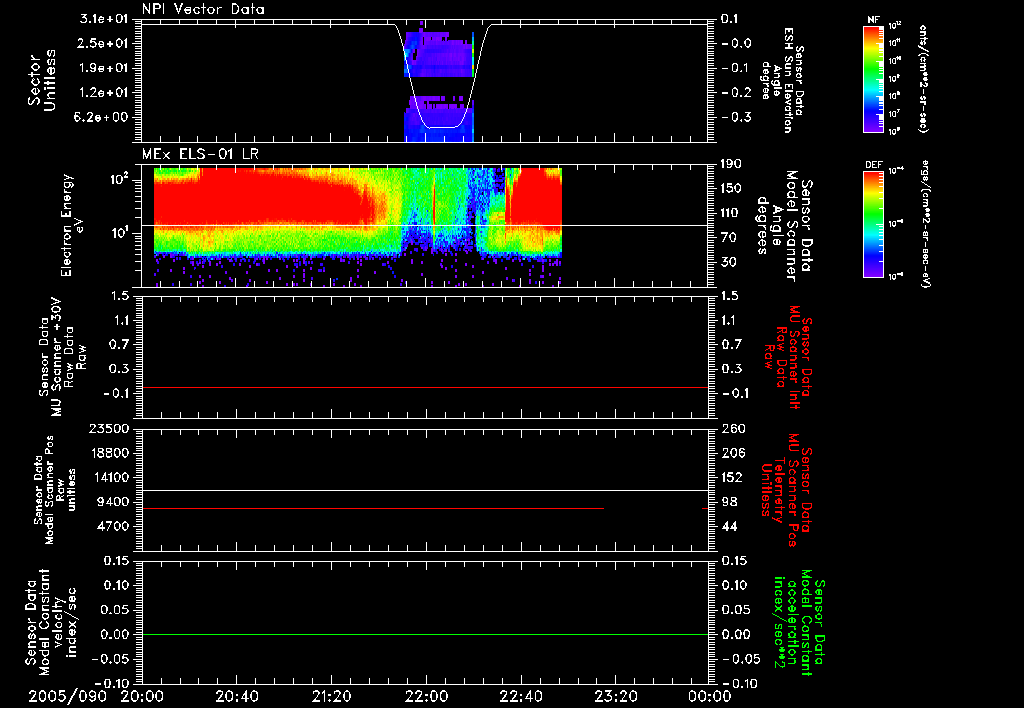Click the 3.1e+01 sector tick value
1024x708 pixels.
tap(103, 19)
